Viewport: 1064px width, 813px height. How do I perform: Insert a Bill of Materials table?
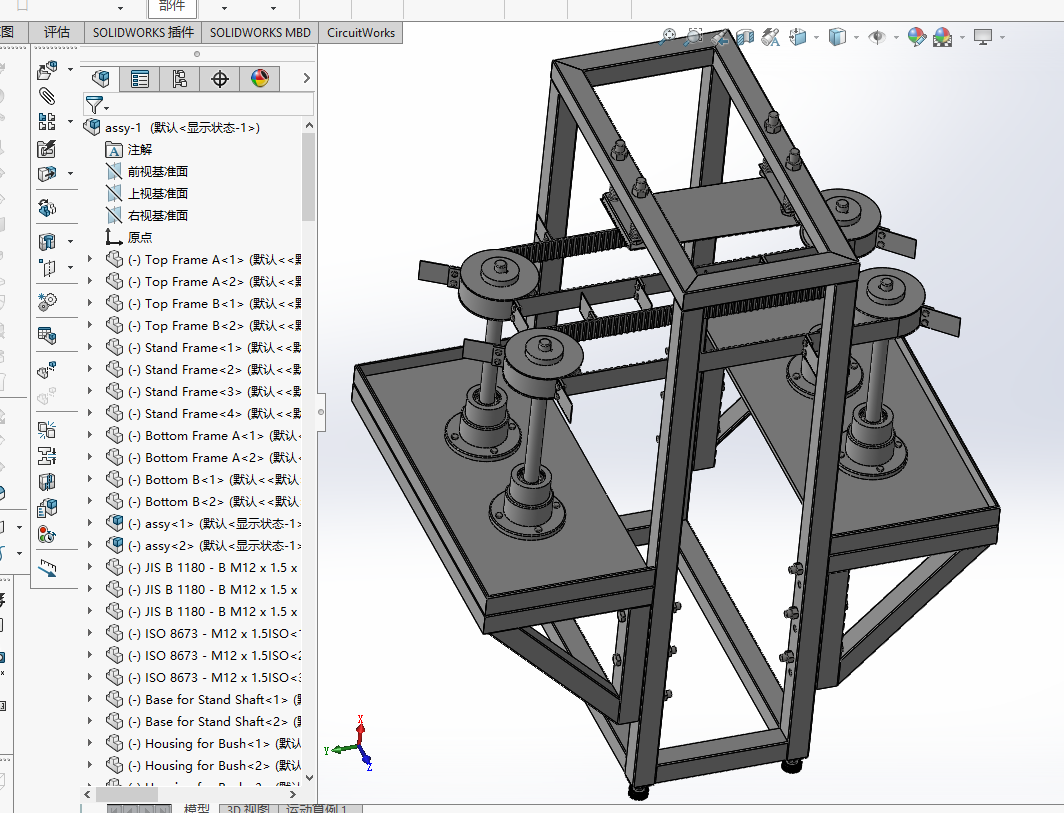47,335
